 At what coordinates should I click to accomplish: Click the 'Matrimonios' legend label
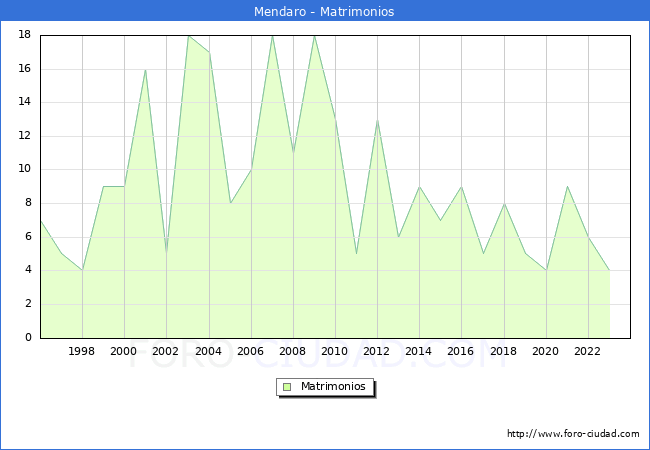pos(333,386)
